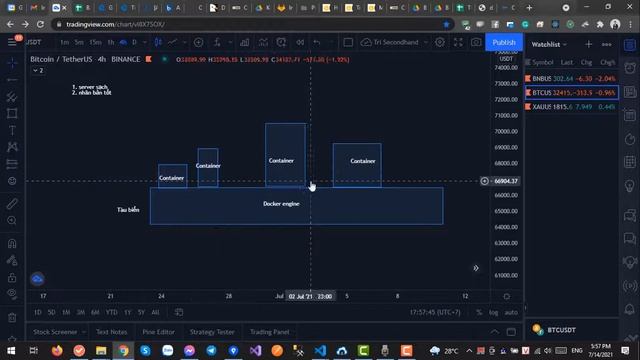
Task: Open Ideas light bulb panel icon
Action: (x=630, y=186)
